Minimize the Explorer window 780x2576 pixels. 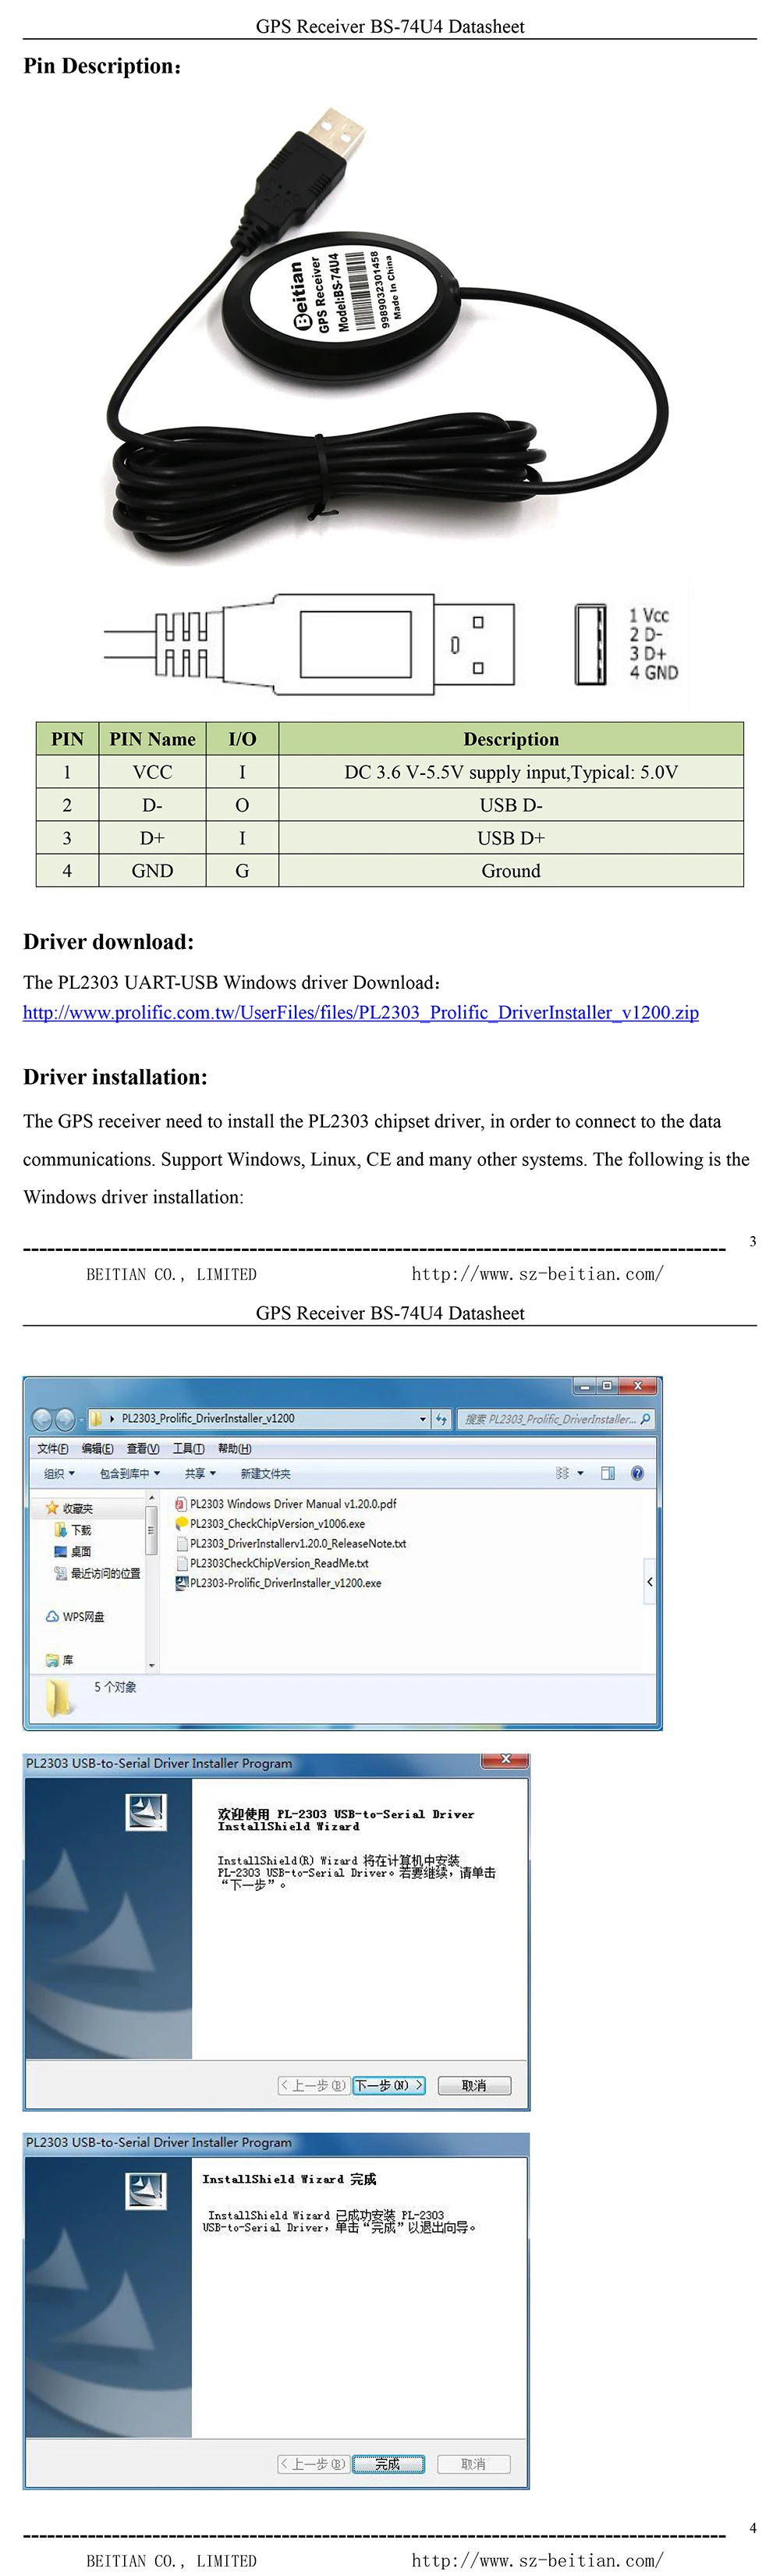585,1386
